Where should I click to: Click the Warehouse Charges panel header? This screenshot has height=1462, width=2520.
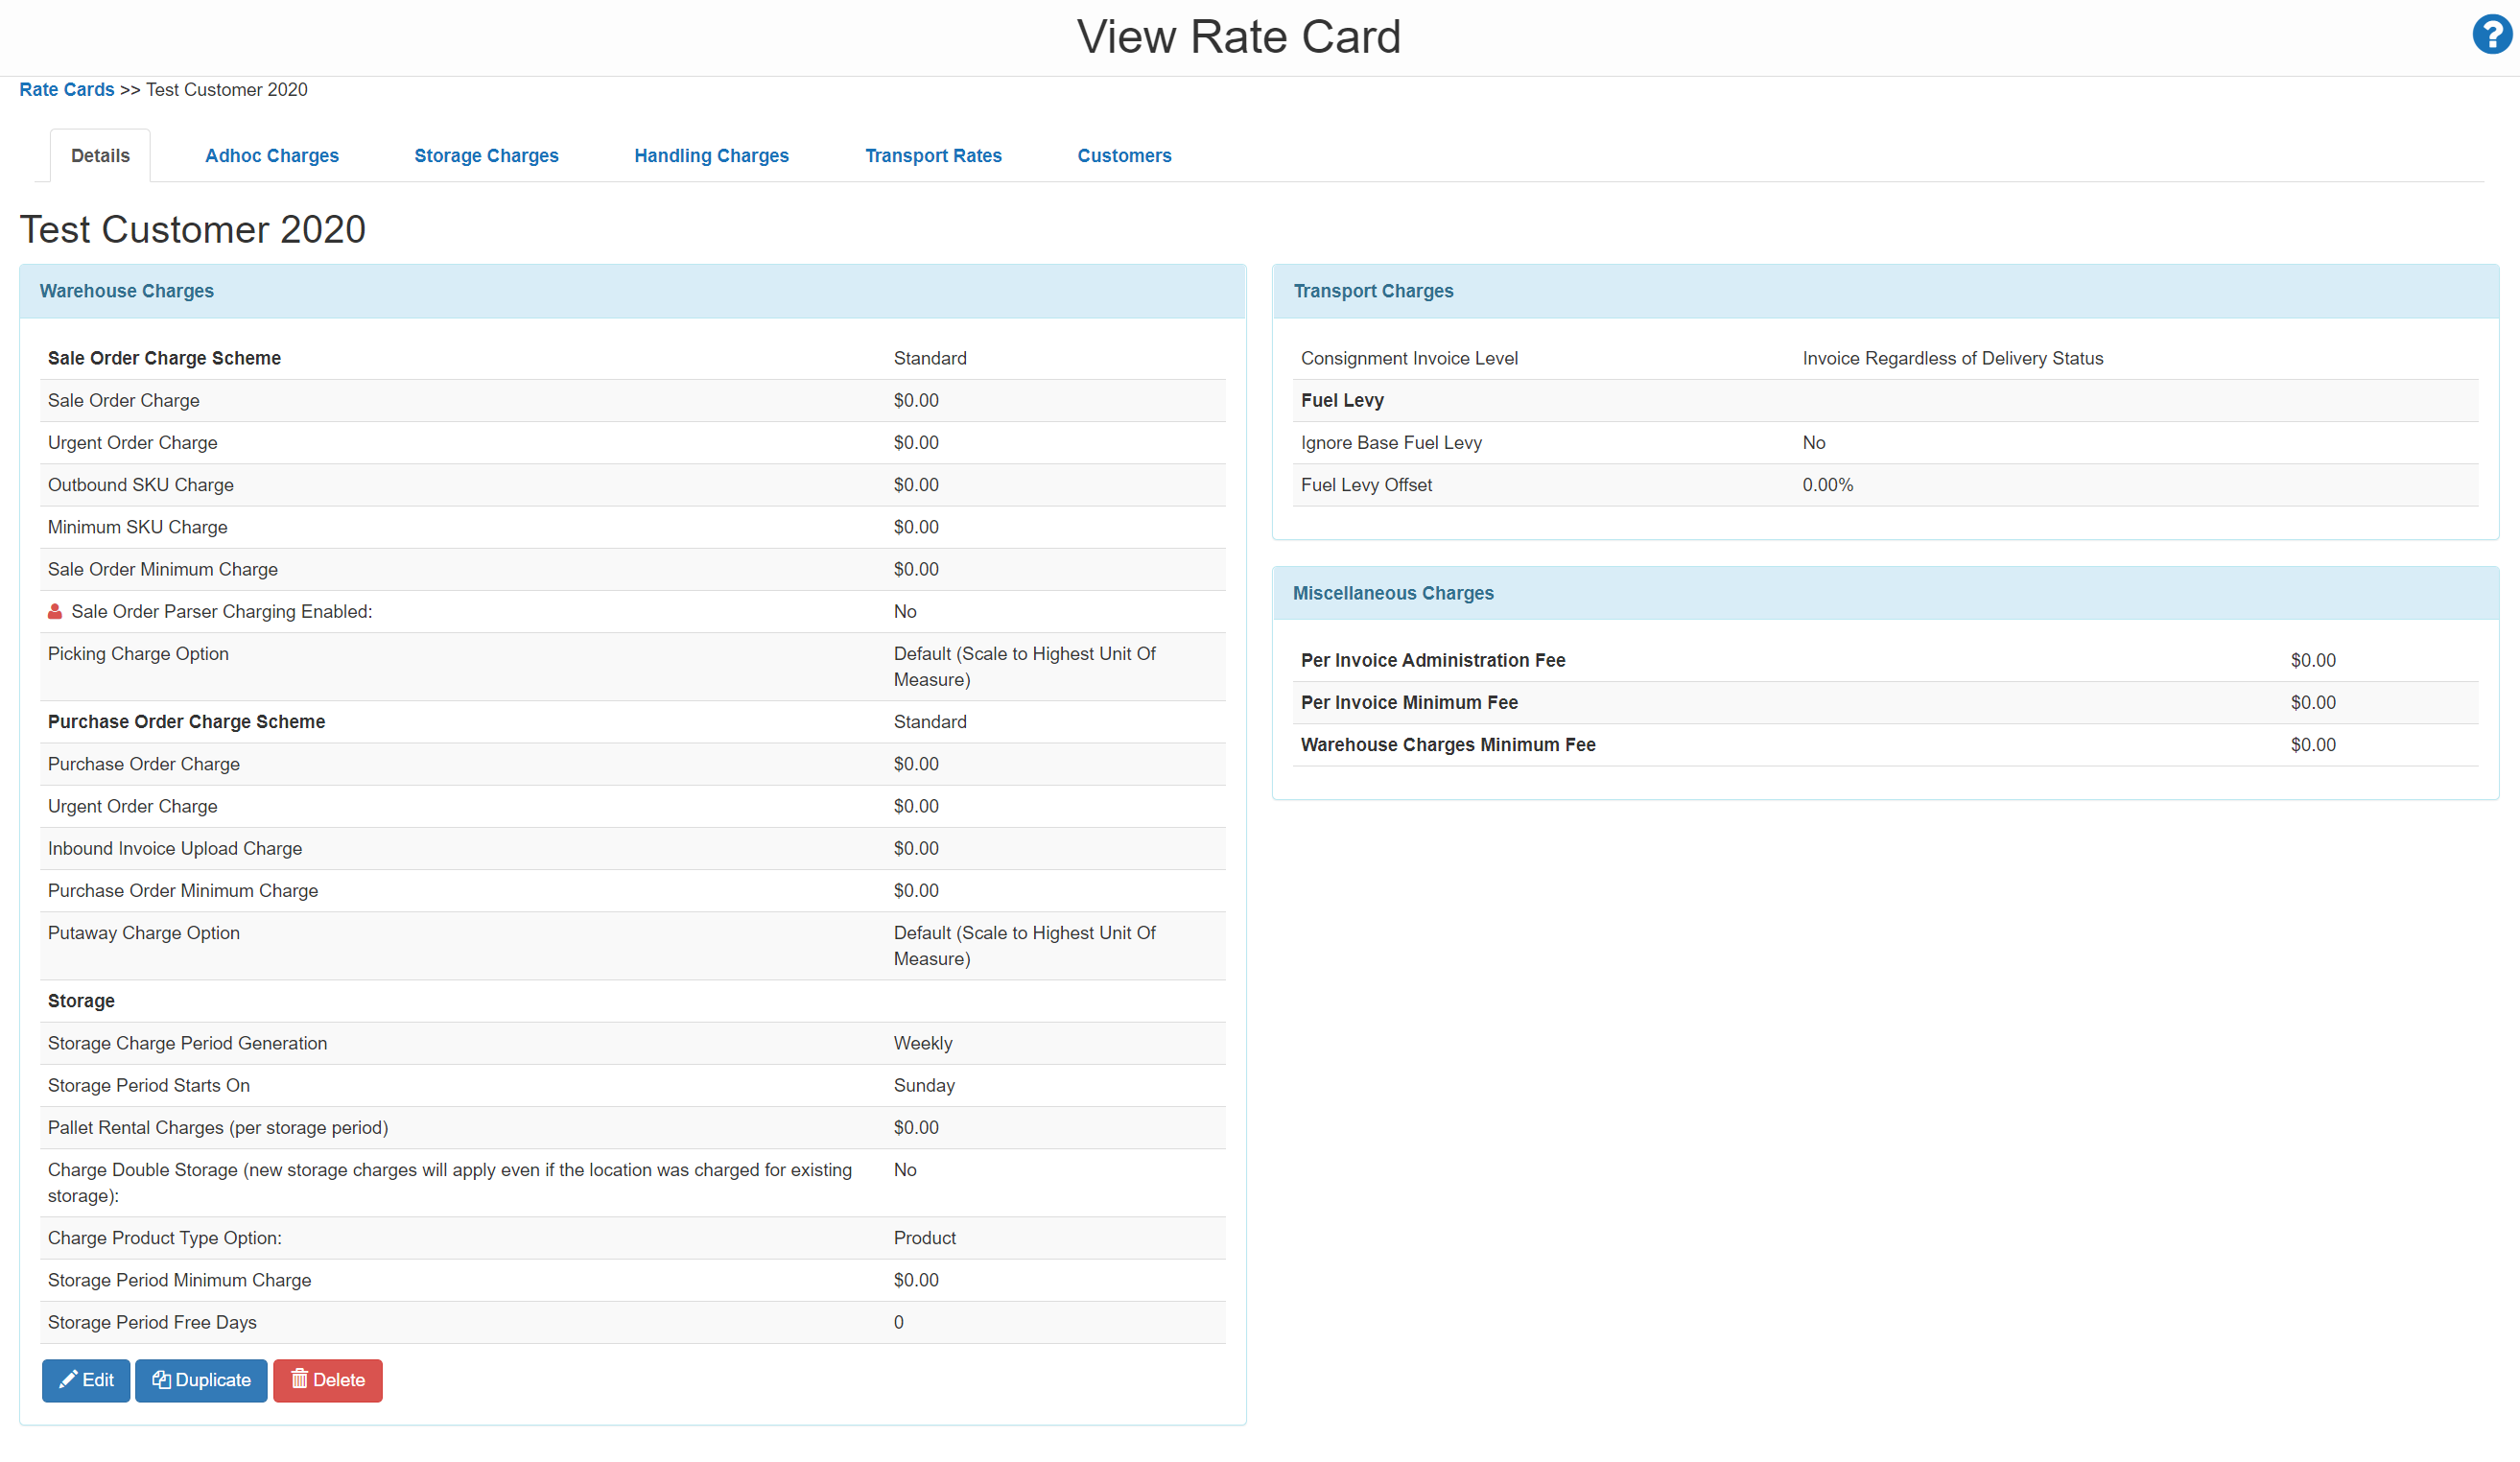click(x=127, y=291)
